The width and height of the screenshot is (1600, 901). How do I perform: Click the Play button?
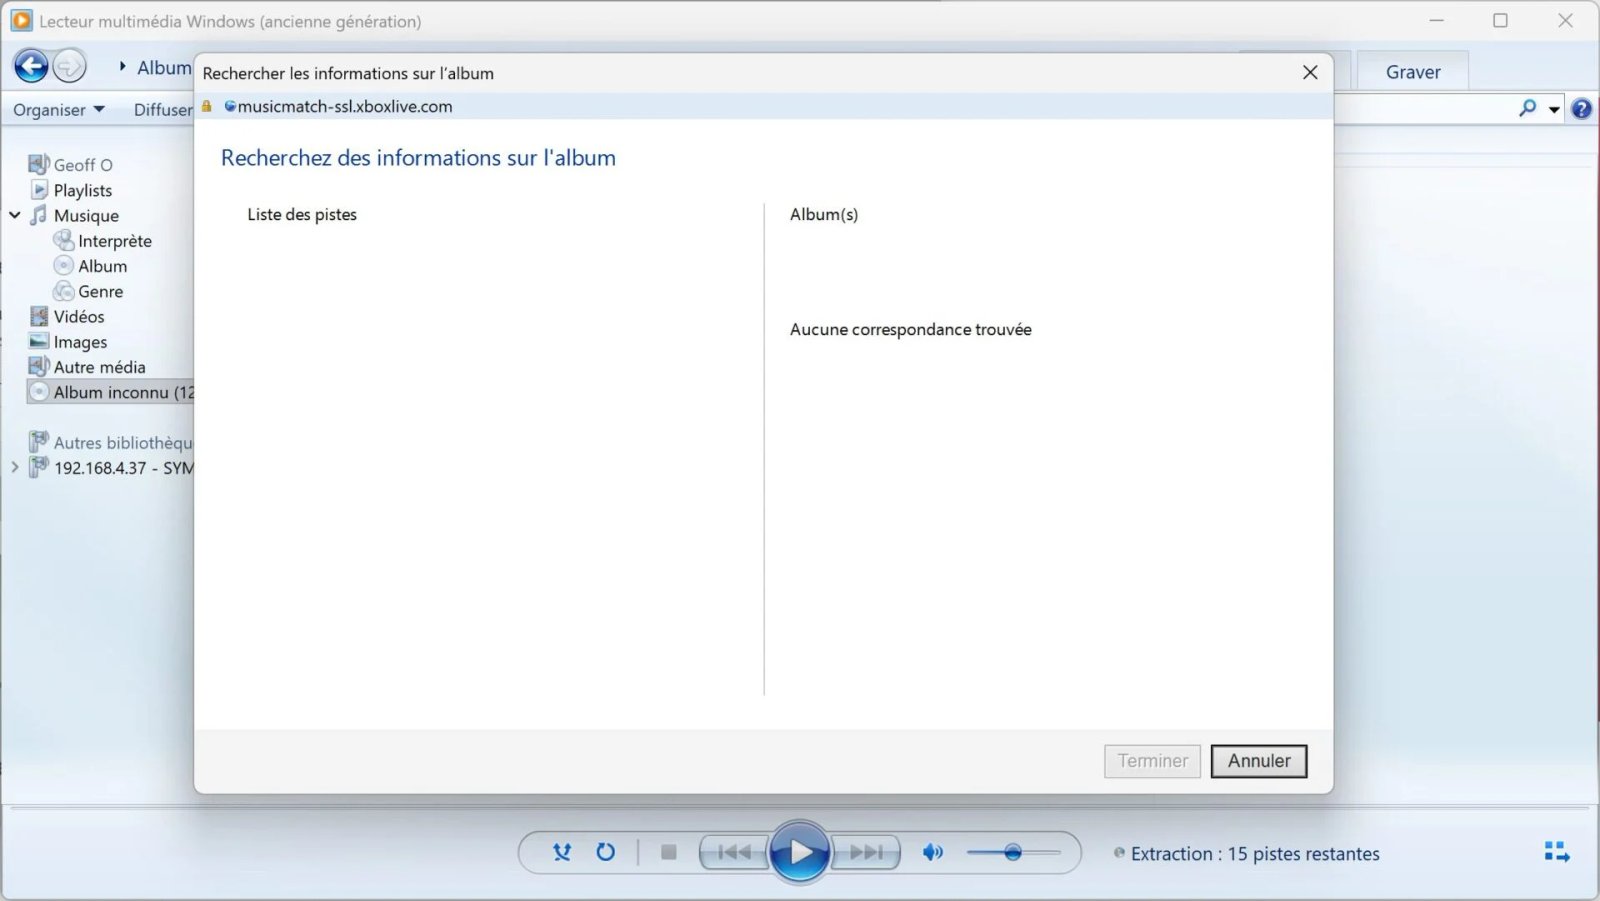point(799,852)
